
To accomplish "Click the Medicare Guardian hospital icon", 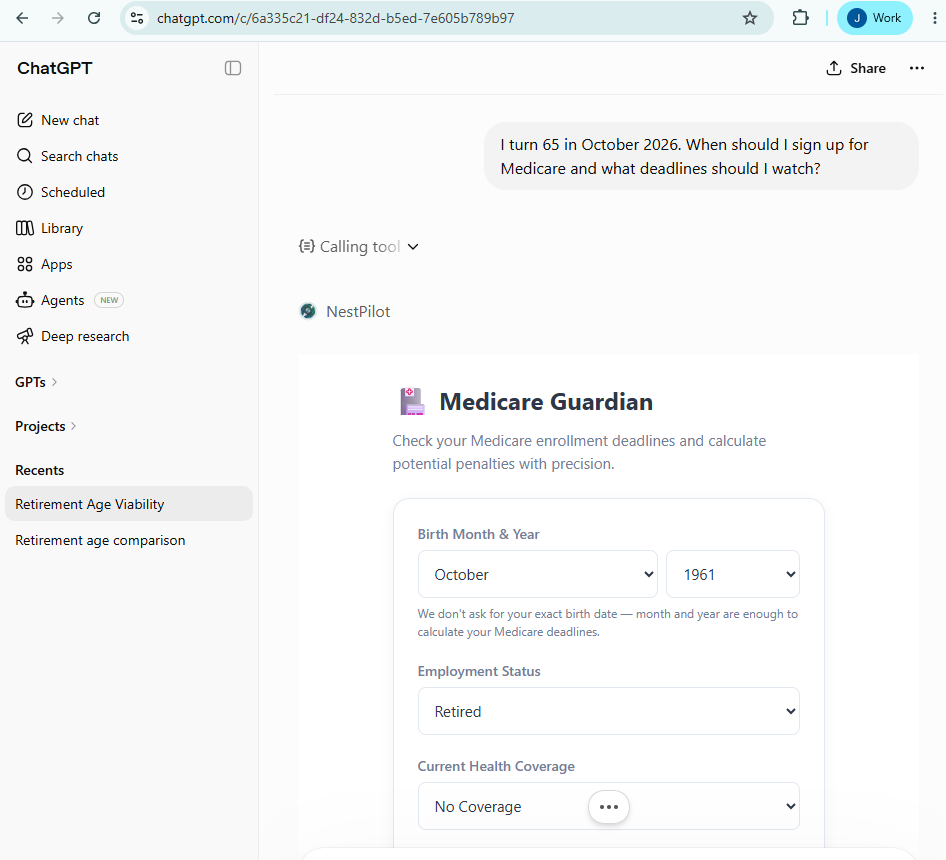I will 412,401.
